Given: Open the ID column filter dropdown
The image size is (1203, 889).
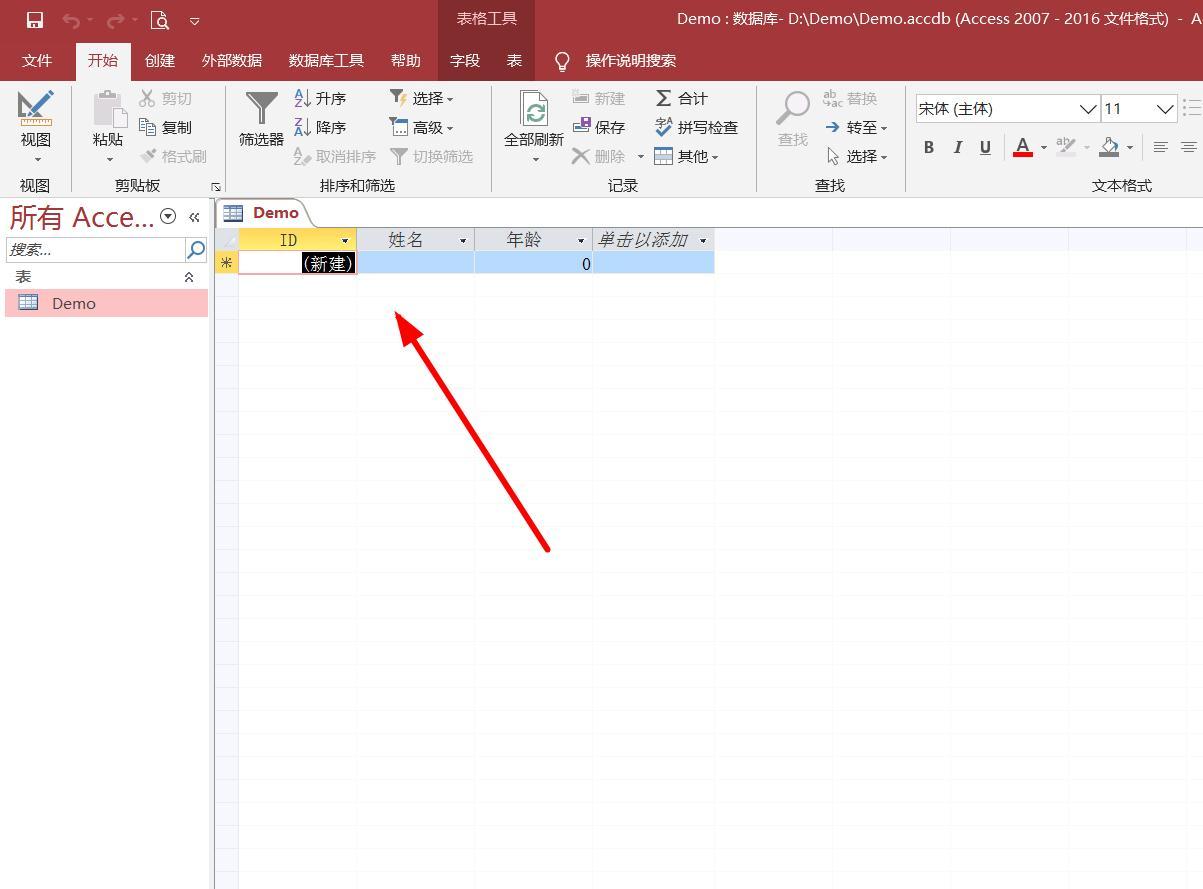Looking at the screenshot, I should click(x=345, y=240).
